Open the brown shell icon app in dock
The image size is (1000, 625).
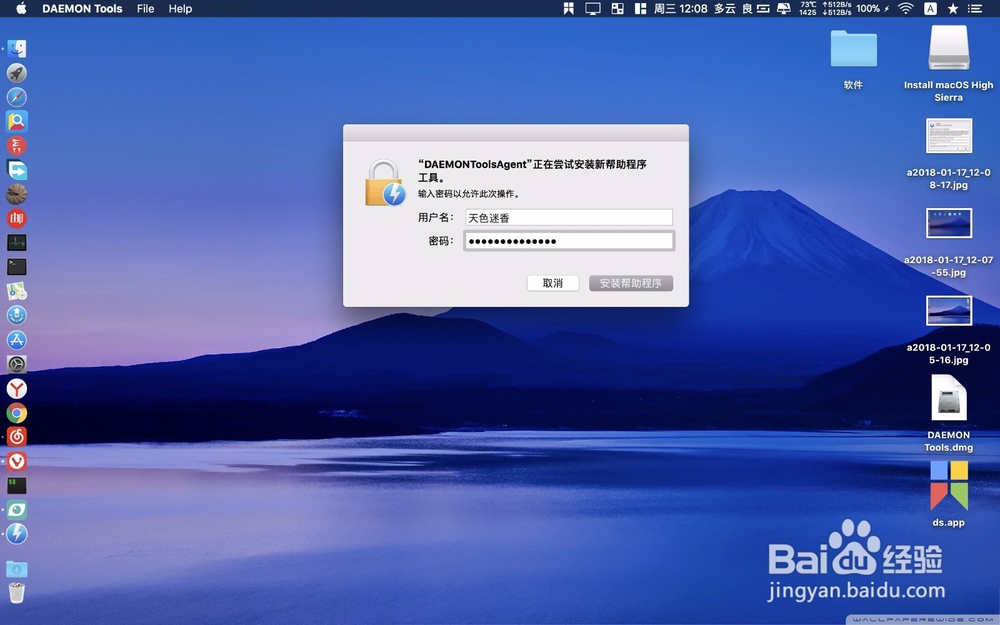click(x=17, y=194)
